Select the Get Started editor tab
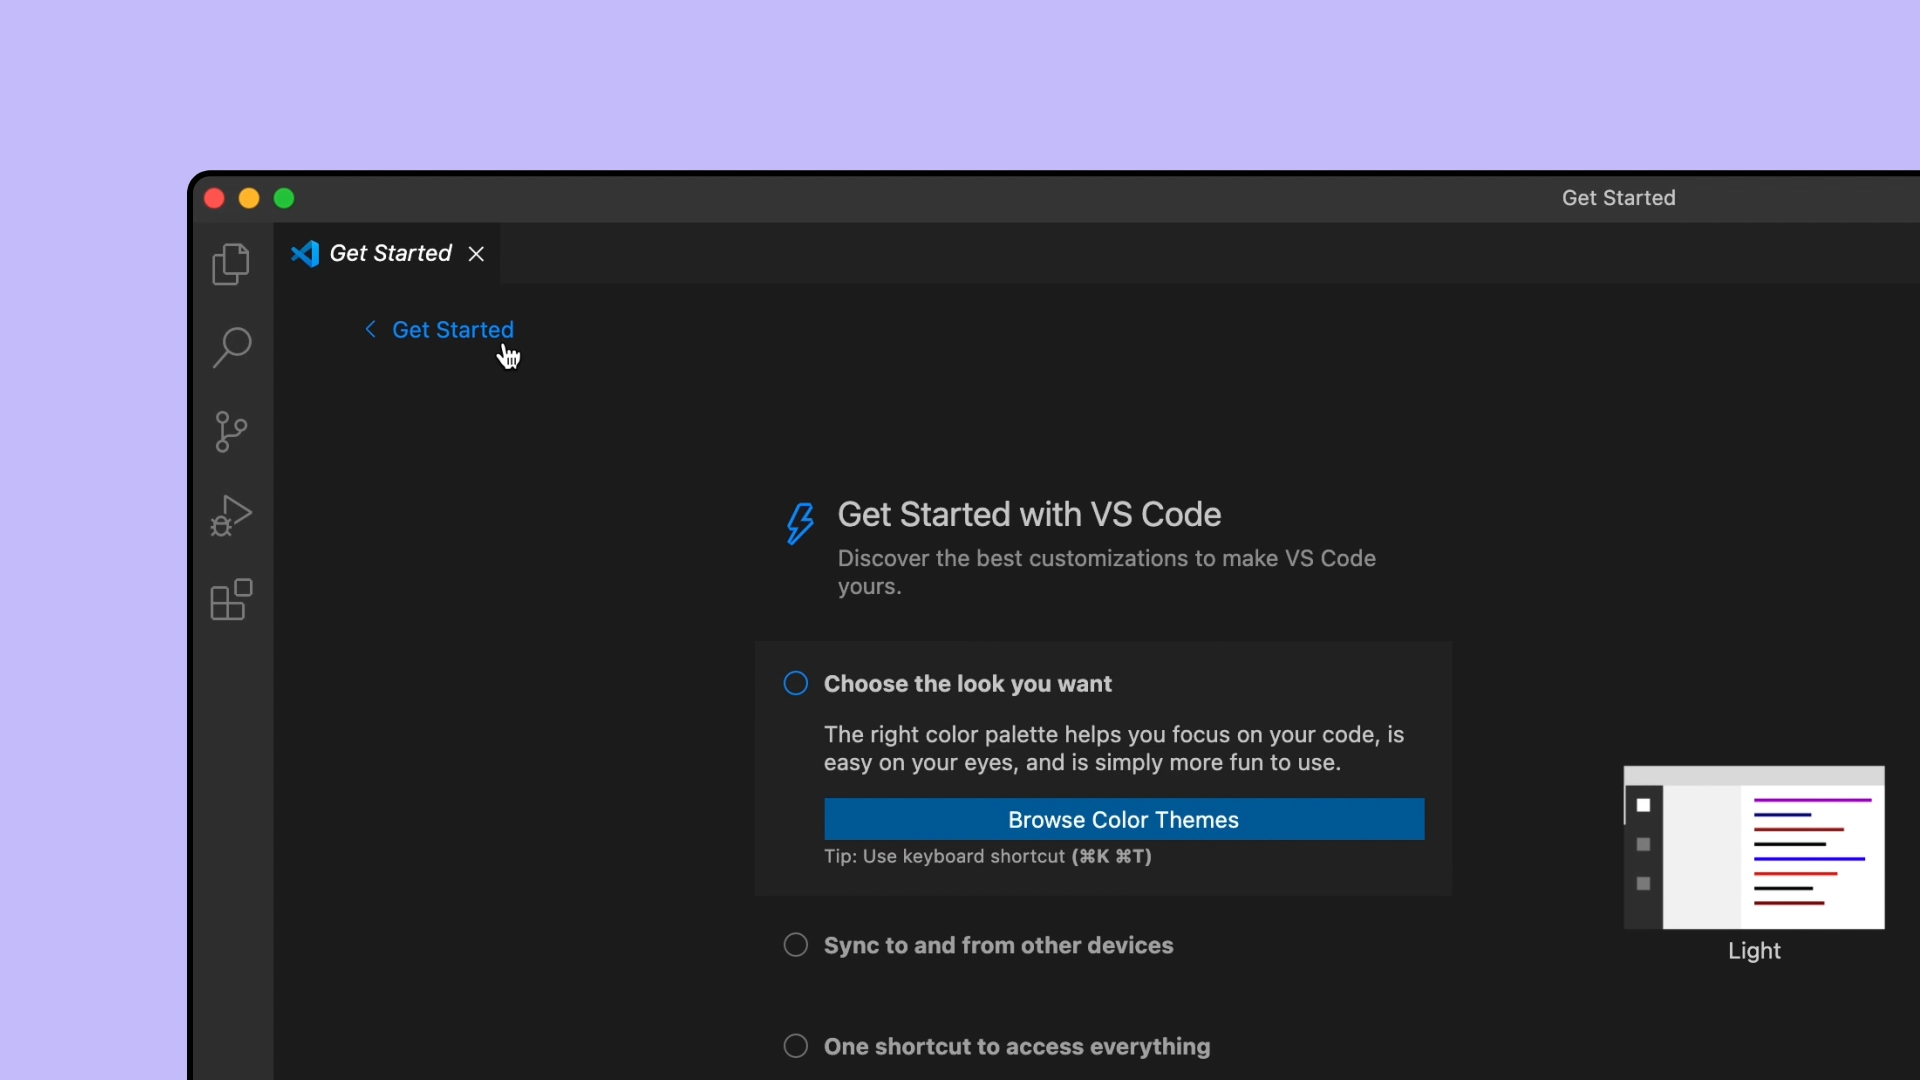The height and width of the screenshot is (1080, 1920). coord(388,254)
